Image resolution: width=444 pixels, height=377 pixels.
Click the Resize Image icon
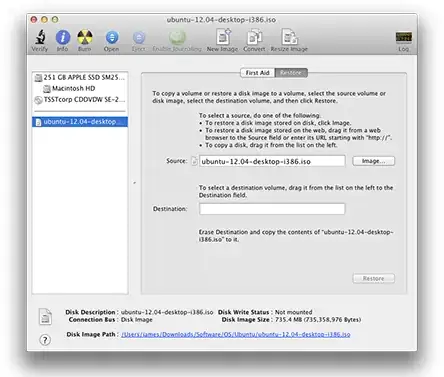289,37
